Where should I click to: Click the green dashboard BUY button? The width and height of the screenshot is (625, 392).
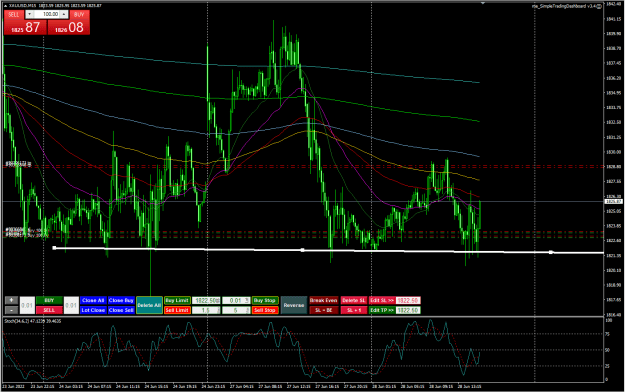tap(49, 300)
